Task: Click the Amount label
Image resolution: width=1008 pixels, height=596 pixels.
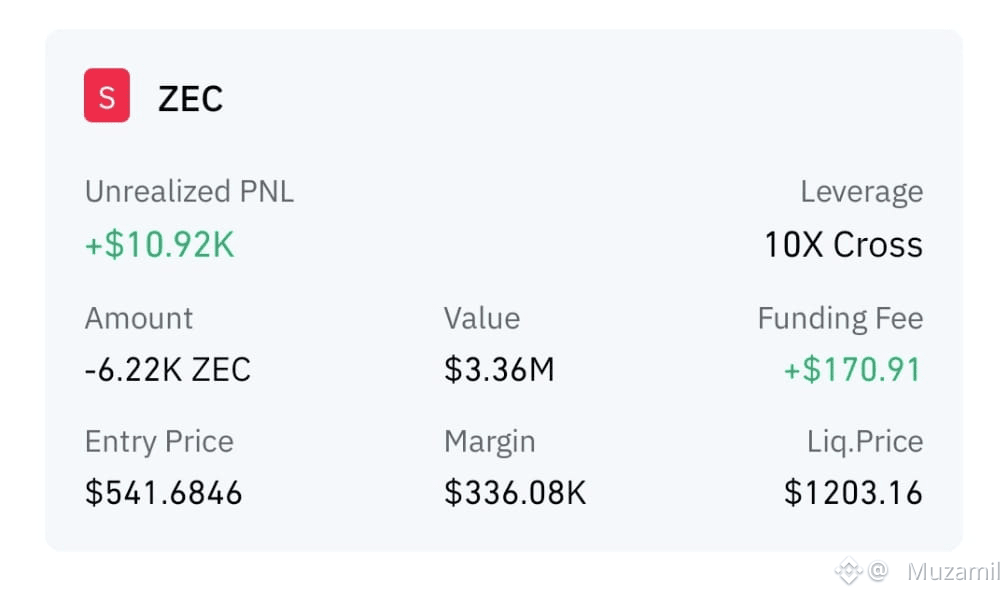Action: (139, 318)
